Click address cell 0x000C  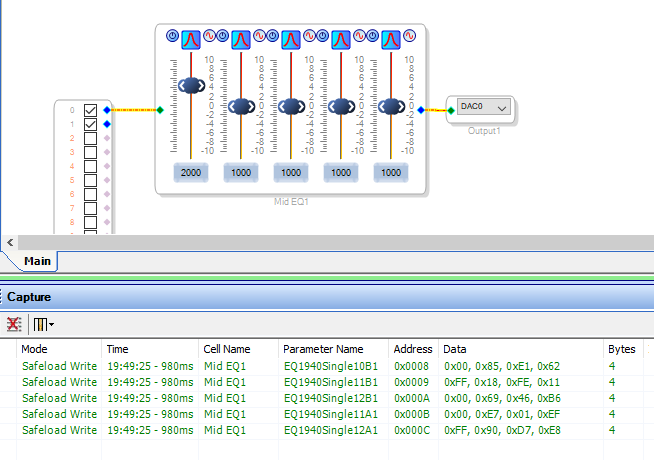click(x=412, y=430)
